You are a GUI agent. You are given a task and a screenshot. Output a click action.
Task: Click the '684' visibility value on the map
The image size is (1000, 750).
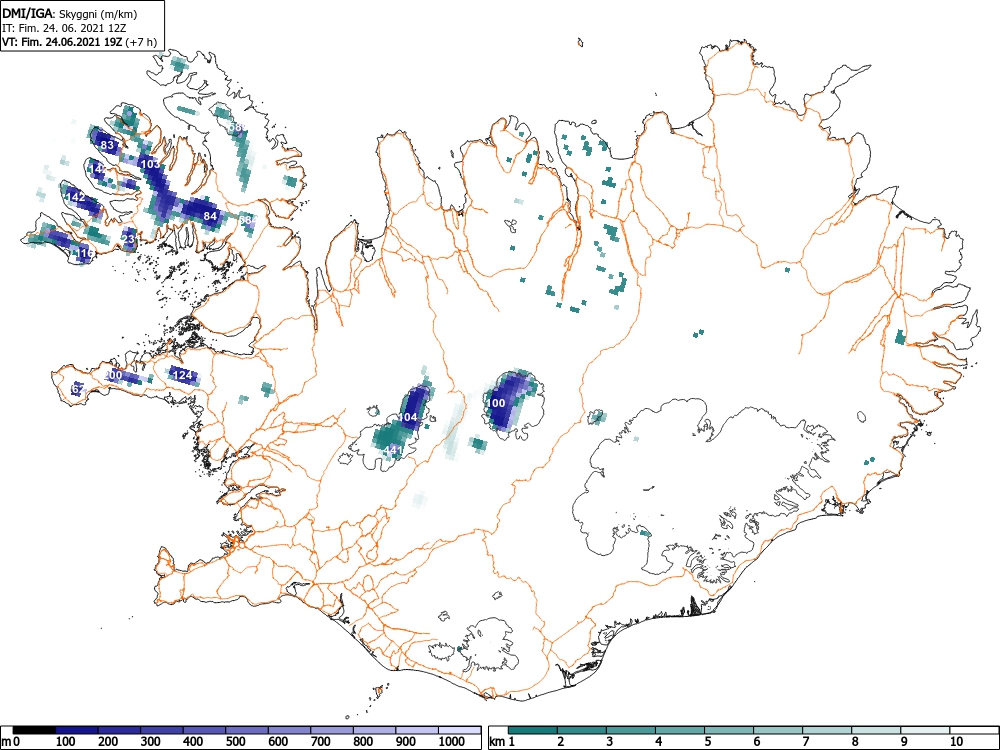pyautogui.click(x=248, y=220)
